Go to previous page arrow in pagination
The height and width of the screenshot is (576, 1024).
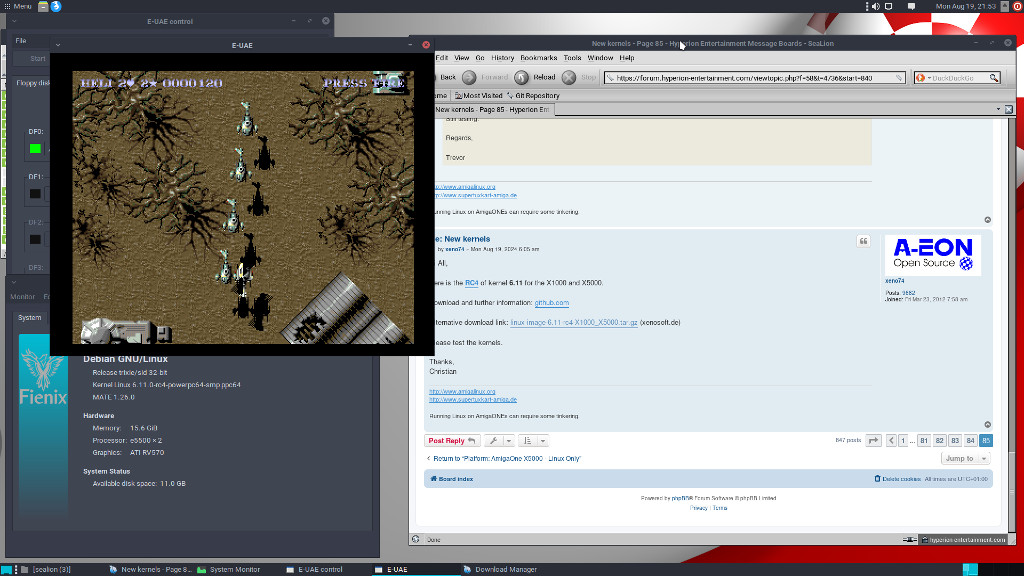[x=891, y=441]
